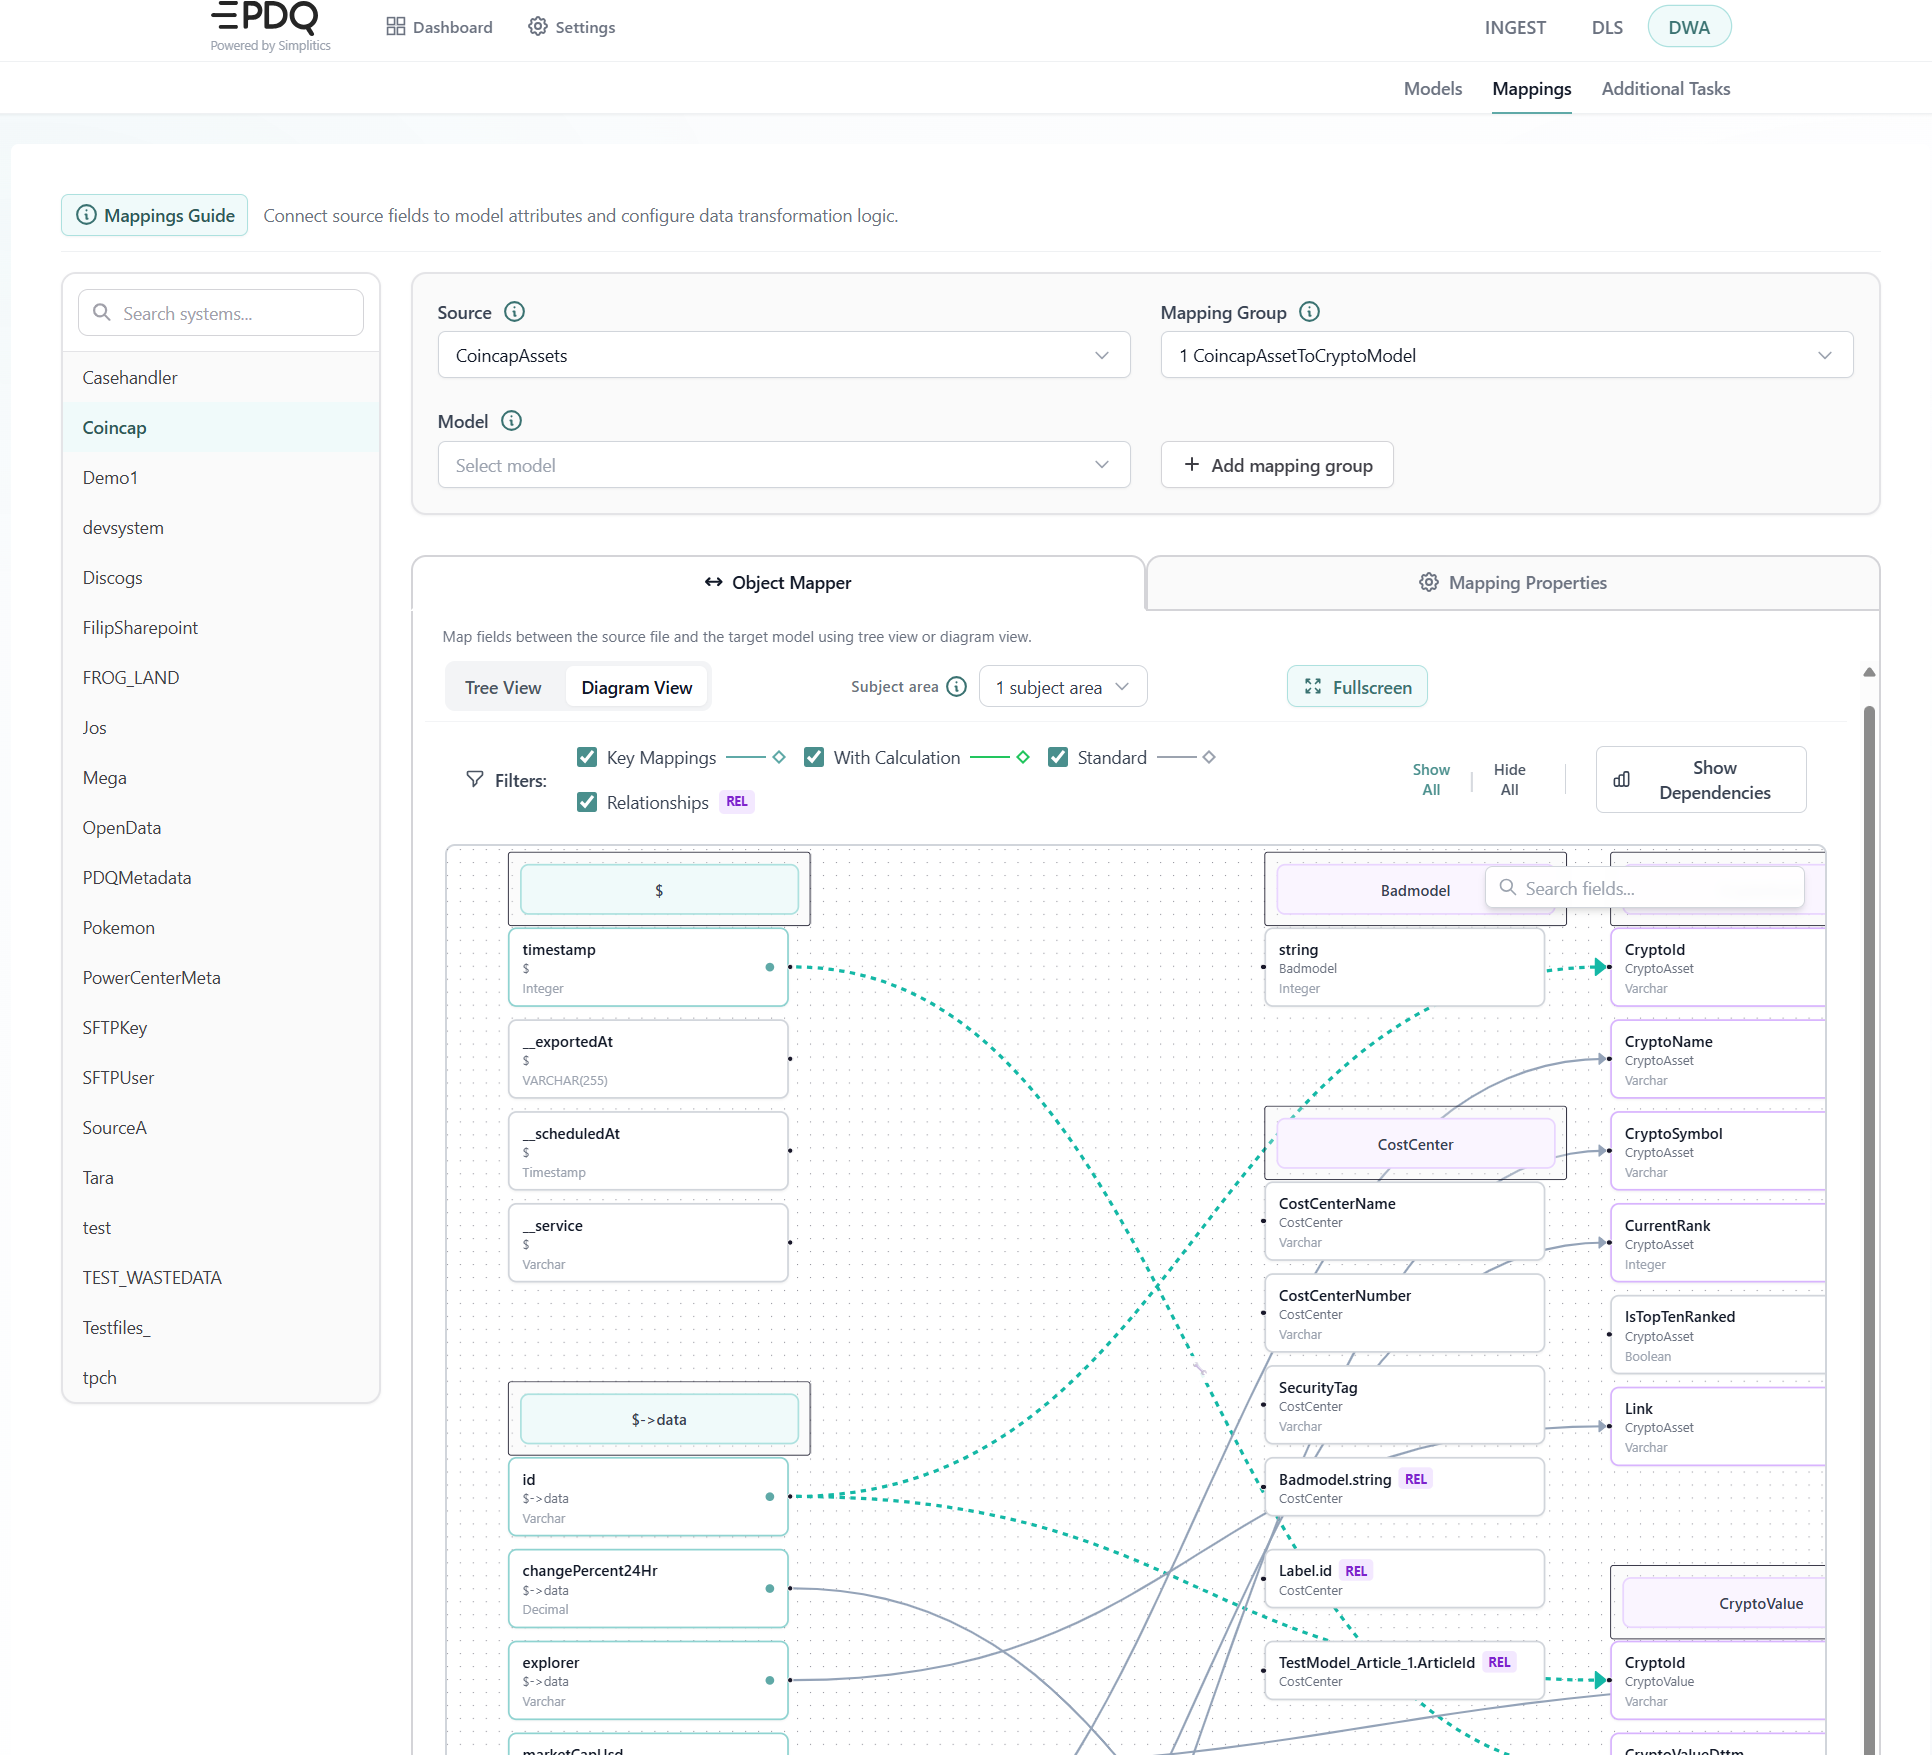This screenshot has width=1932, height=1755.
Task: Click the Show All link
Action: (1431, 779)
